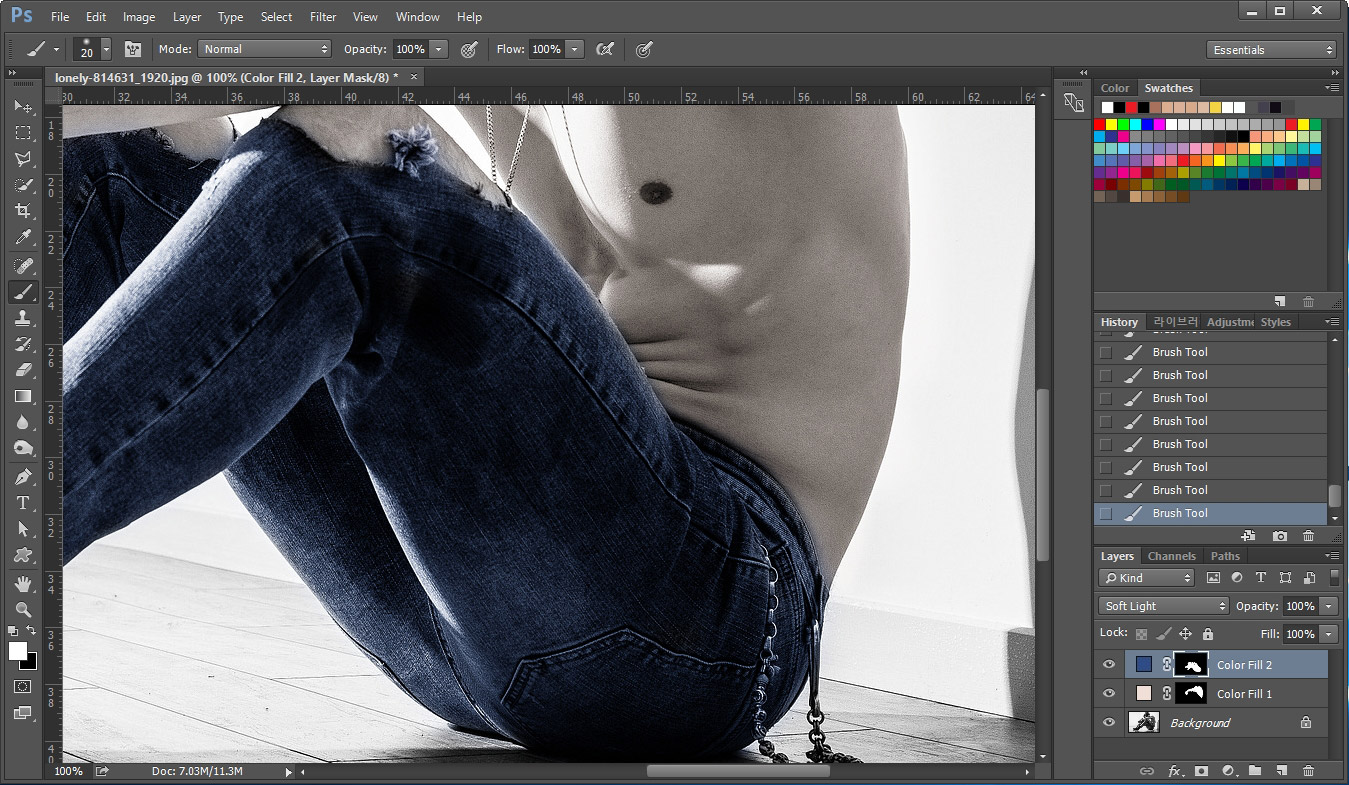Hide the Background layer

[x=1108, y=723]
